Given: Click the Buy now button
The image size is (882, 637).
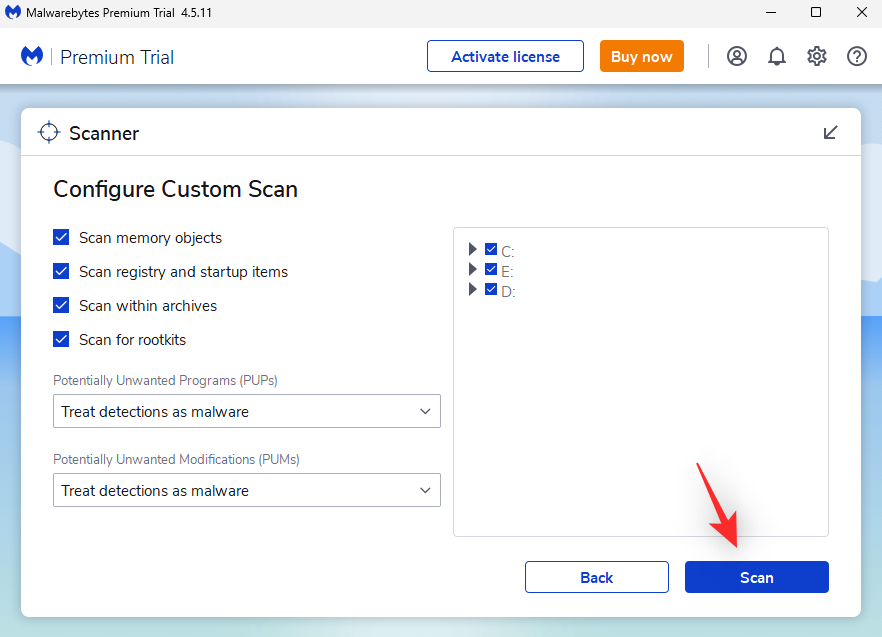Looking at the screenshot, I should click(x=641, y=56).
